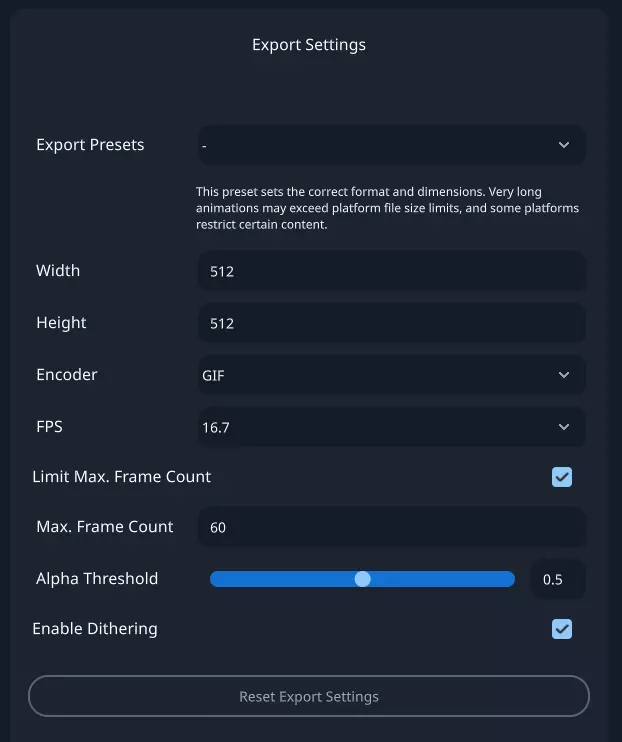Click the Export Settings heading
This screenshot has width=622, height=742.
[309, 45]
